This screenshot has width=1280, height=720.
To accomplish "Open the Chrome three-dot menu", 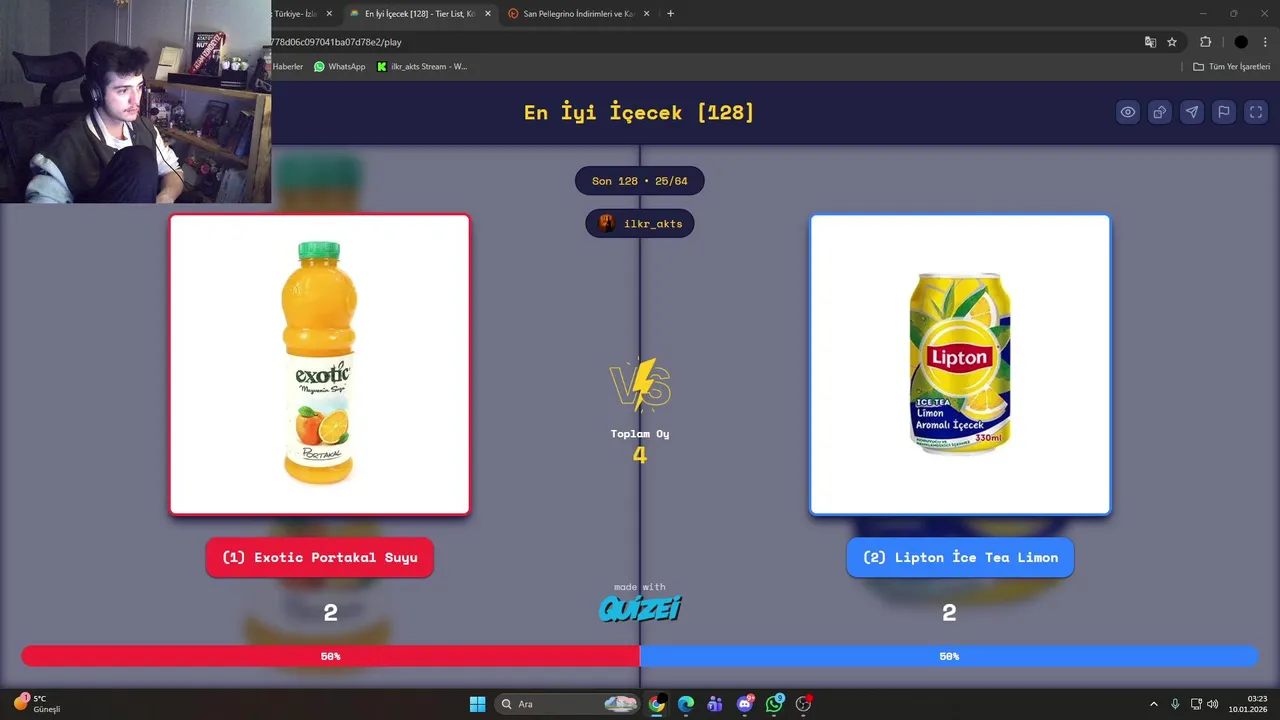I will pyautogui.click(x=1265, y=42).
